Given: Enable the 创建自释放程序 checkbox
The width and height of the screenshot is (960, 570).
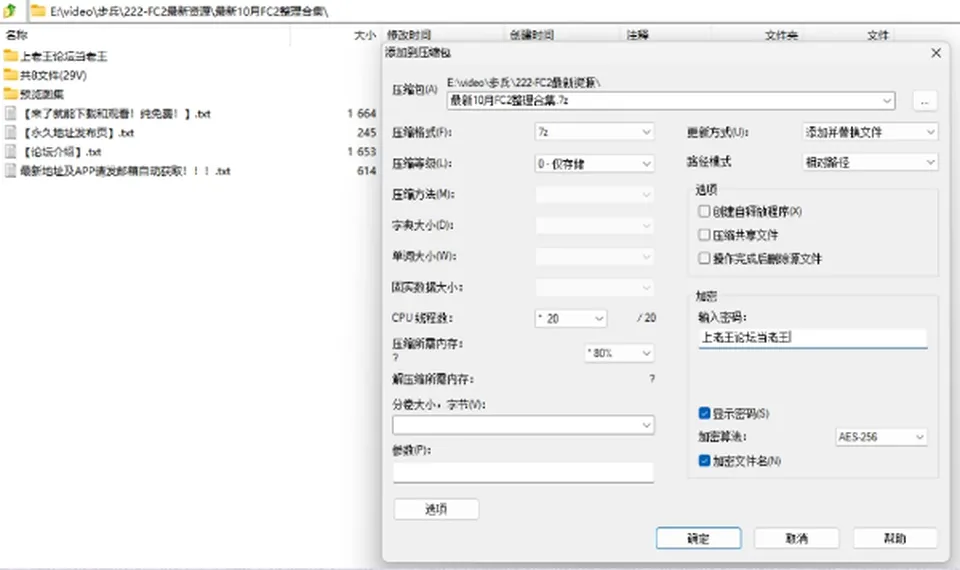Looking at the screenshot, I should point(704,211).
